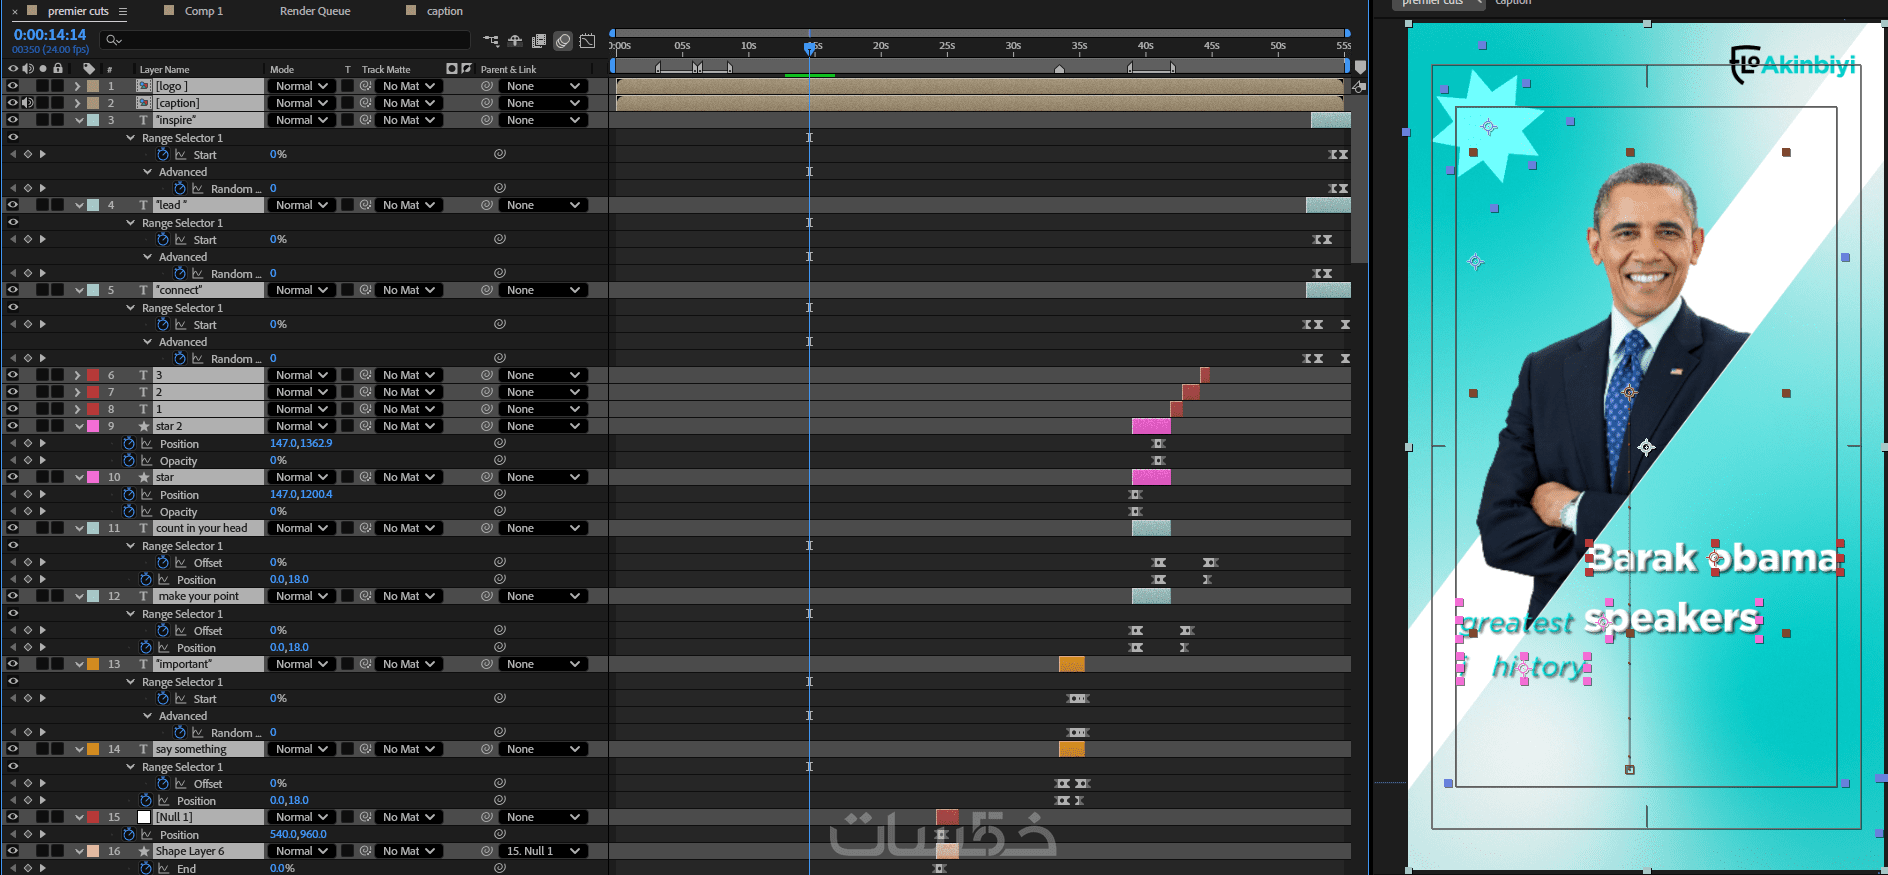1888x875 pixels.
Task: Edit make your point Position value 0.0,18.0
Action: (x=289, y=647)
